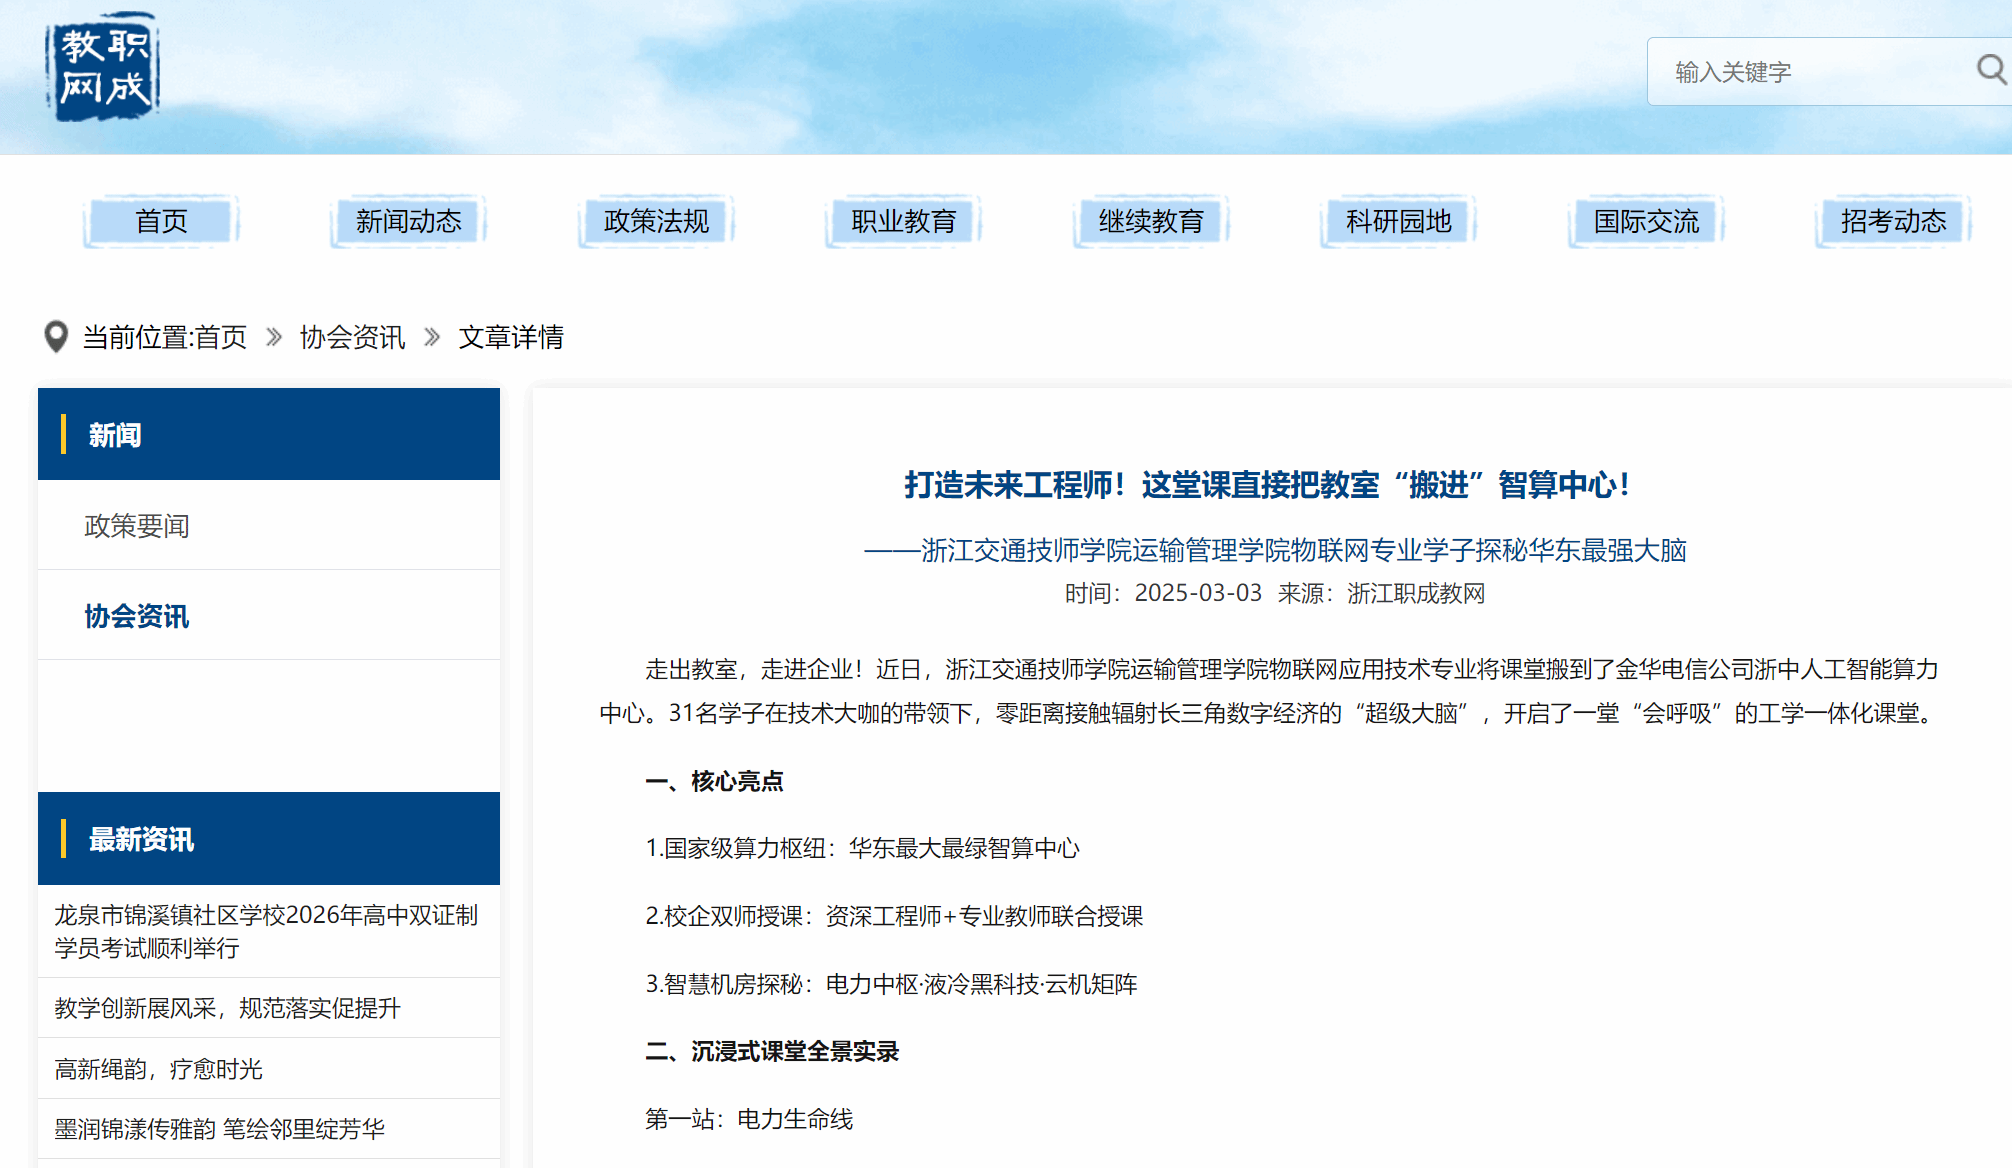
Task: Navigate to 科研园地
Action: point(1398,221)
